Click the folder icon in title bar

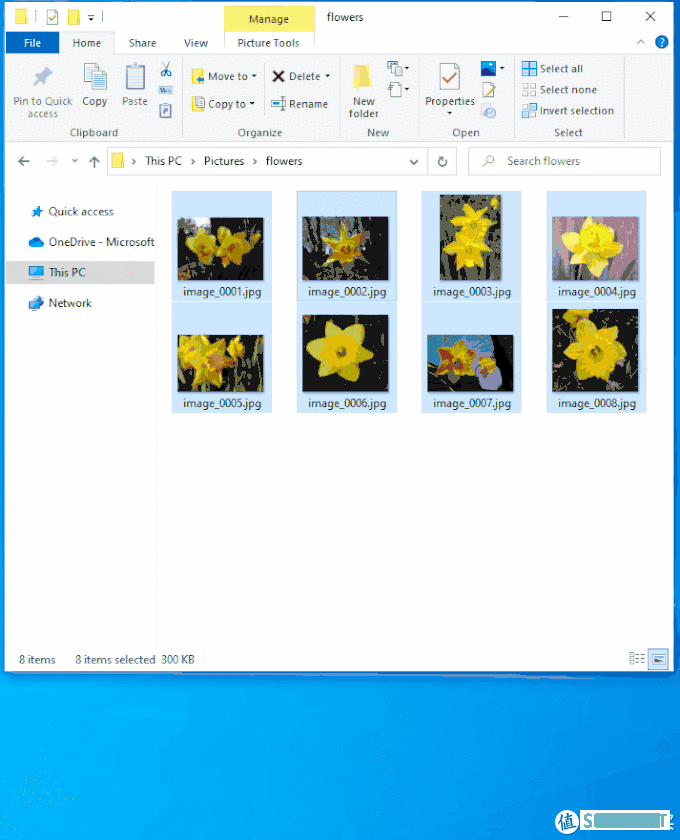(x=21, y=17)
